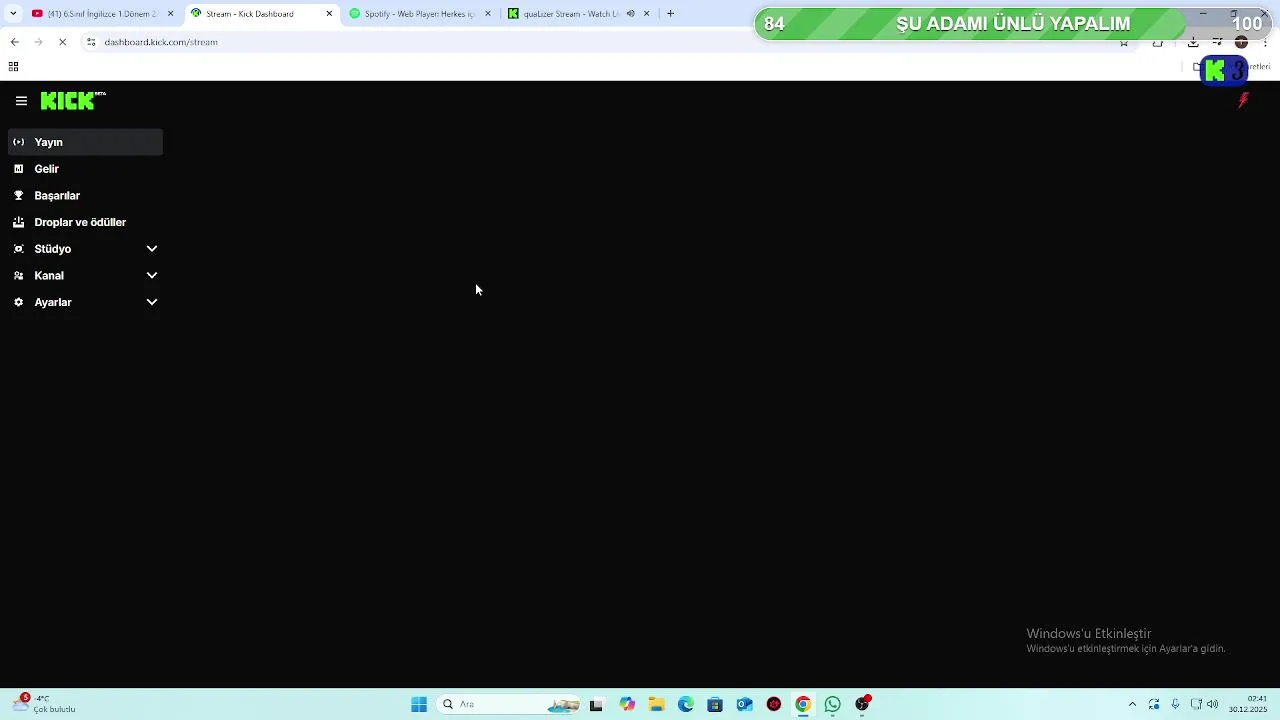Open Microsoft Store from taskbar

tap(715, 704)
